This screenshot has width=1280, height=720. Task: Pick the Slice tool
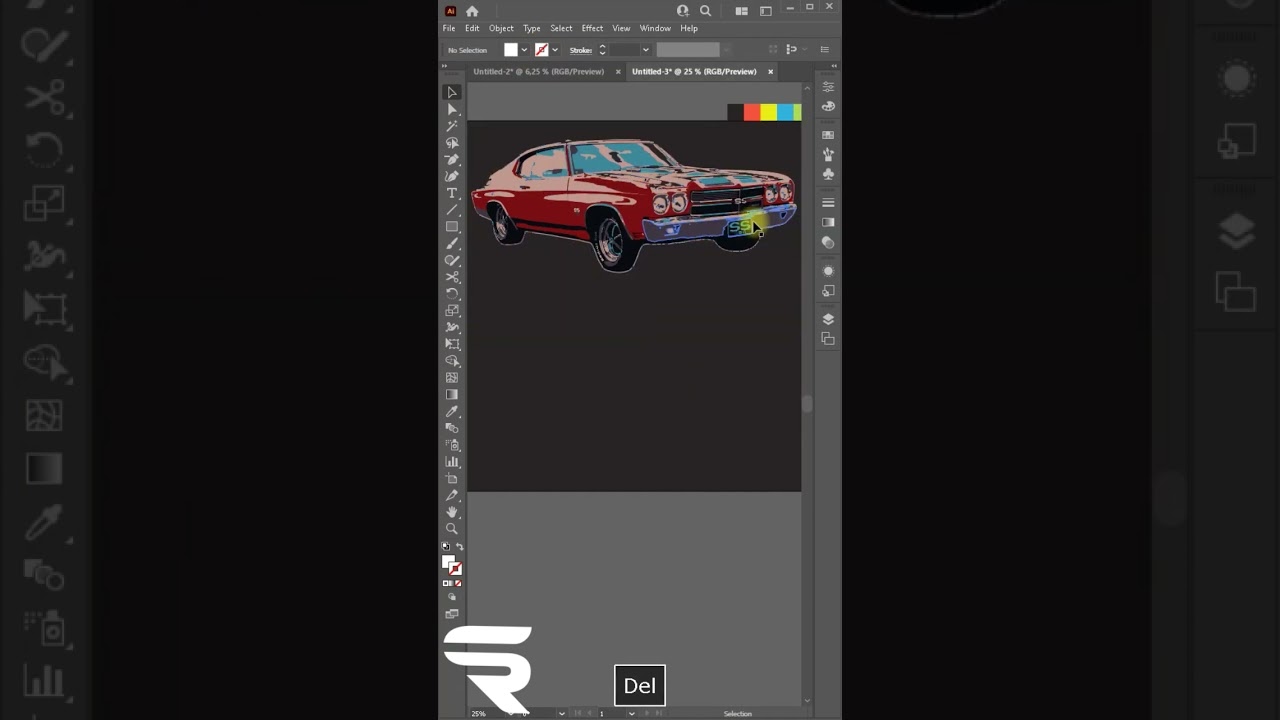coord(452,495)
